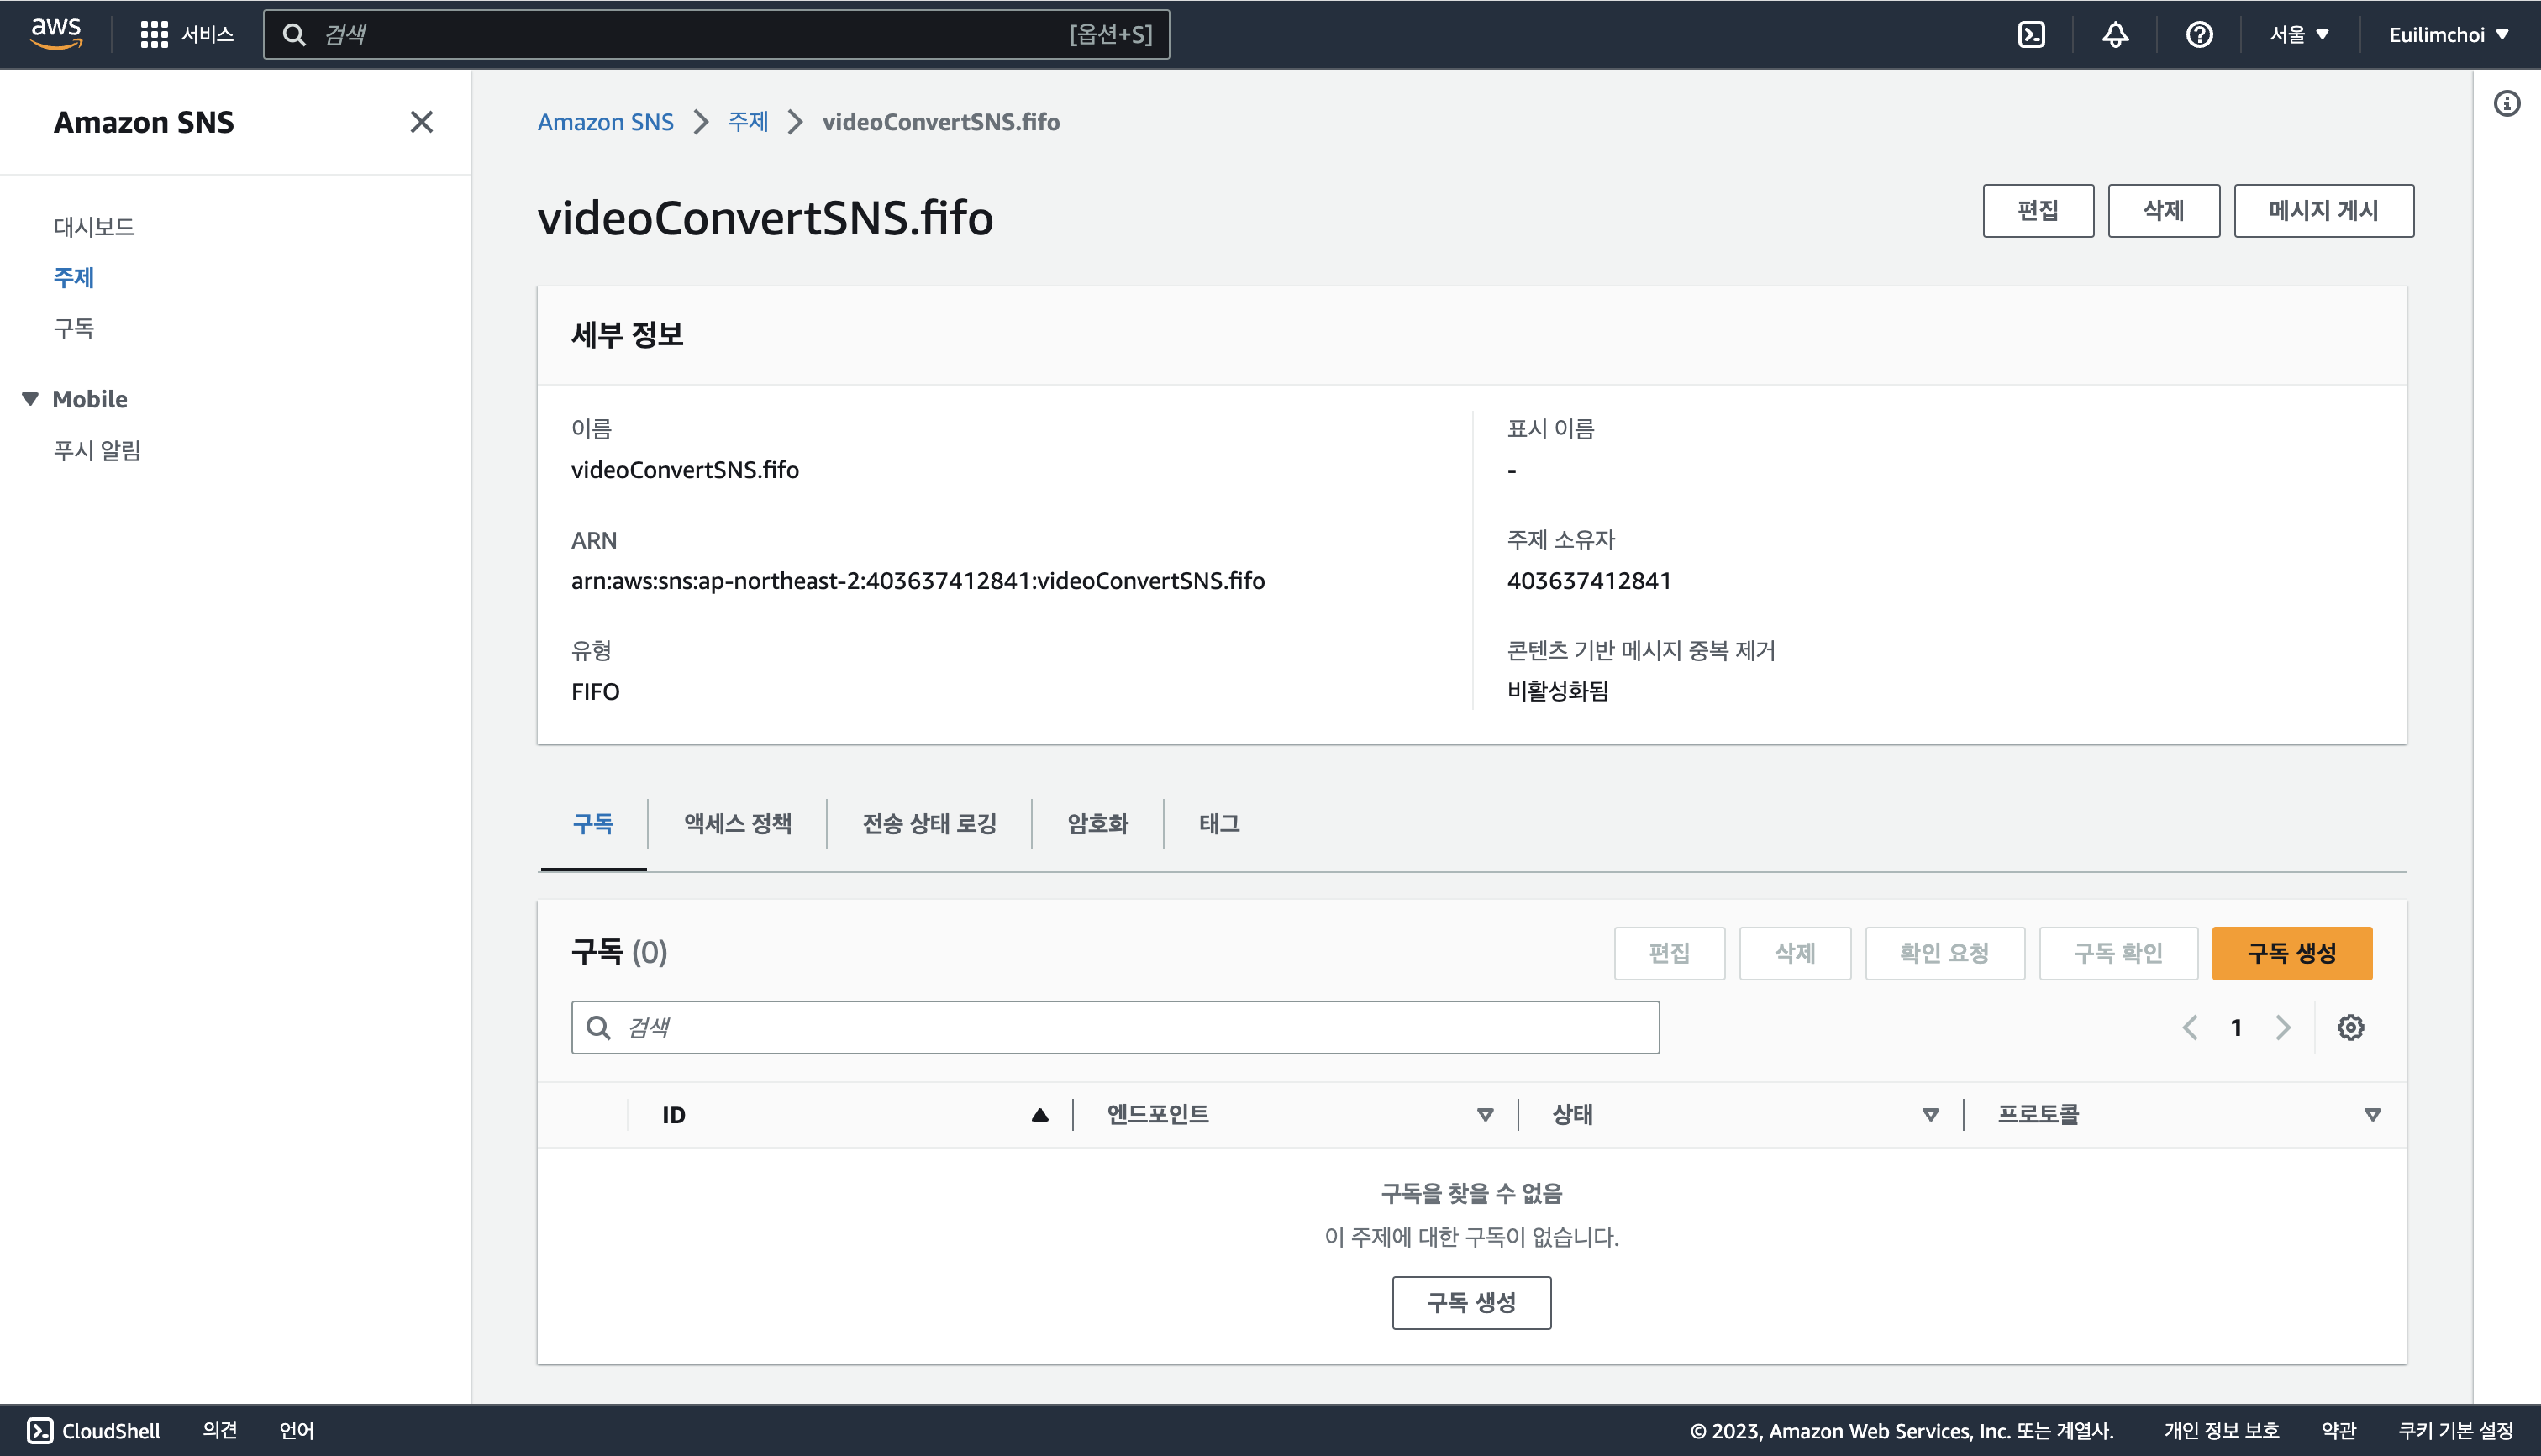Open the services grid icon

pos(153,34)
